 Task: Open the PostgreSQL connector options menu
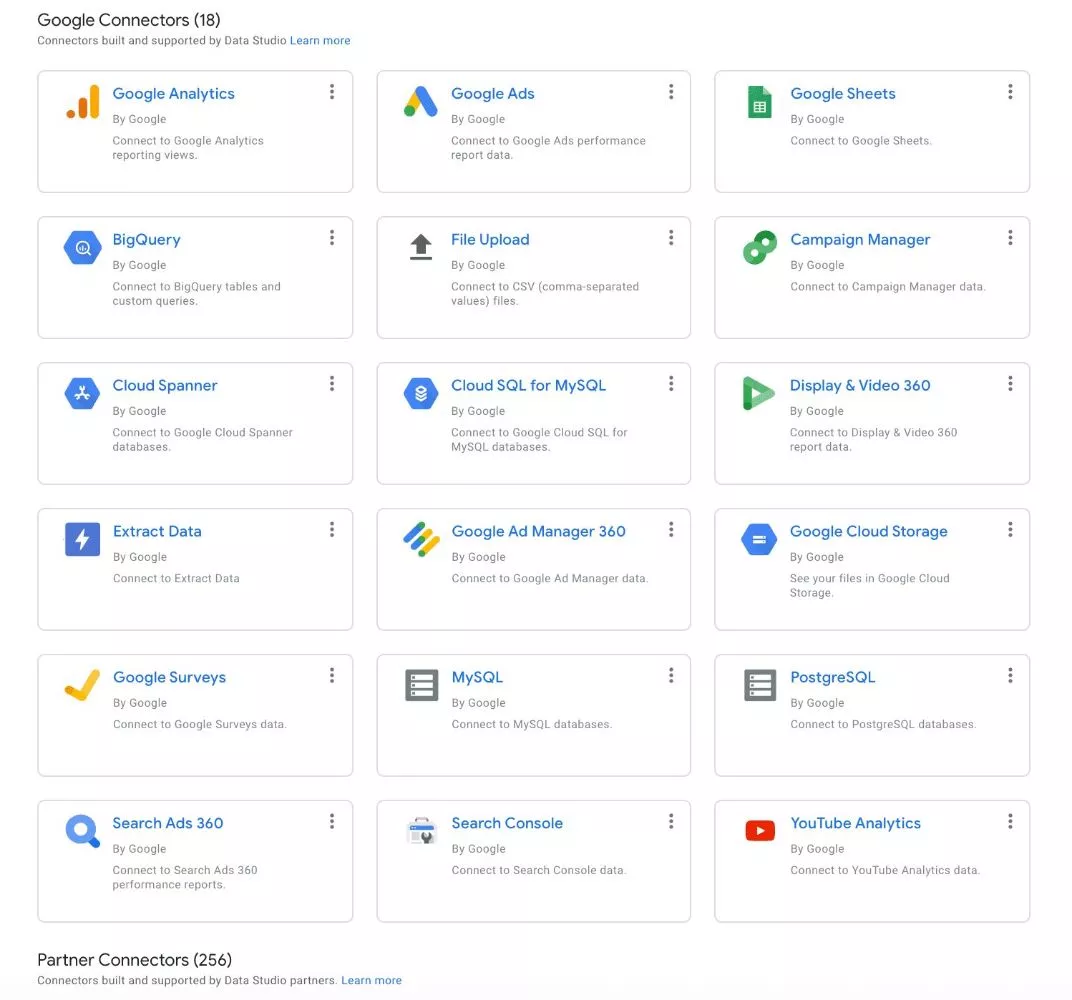1010,675
